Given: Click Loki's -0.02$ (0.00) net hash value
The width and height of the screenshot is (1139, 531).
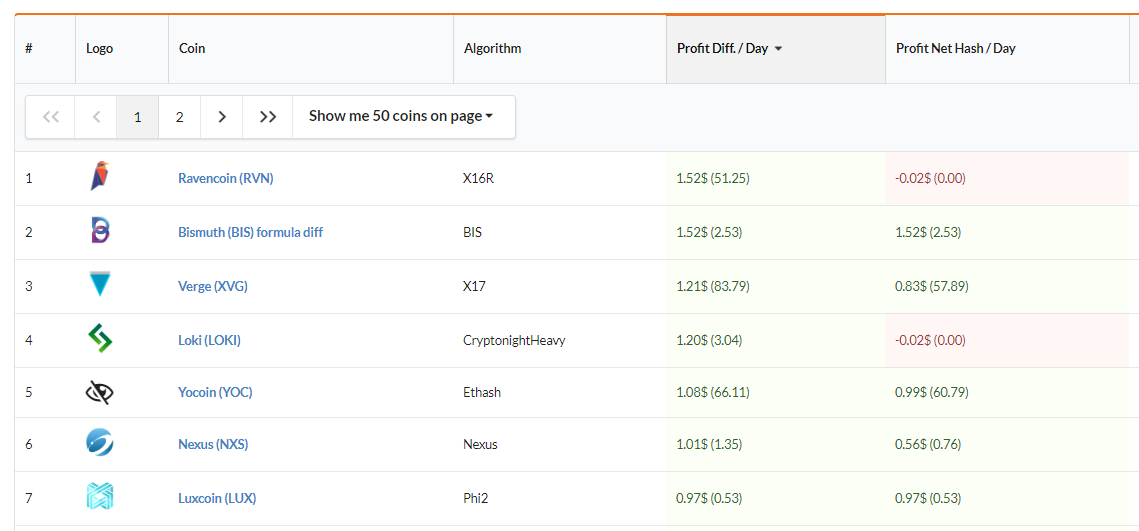Looking at the screenshot, I should [x=931, y=340].
